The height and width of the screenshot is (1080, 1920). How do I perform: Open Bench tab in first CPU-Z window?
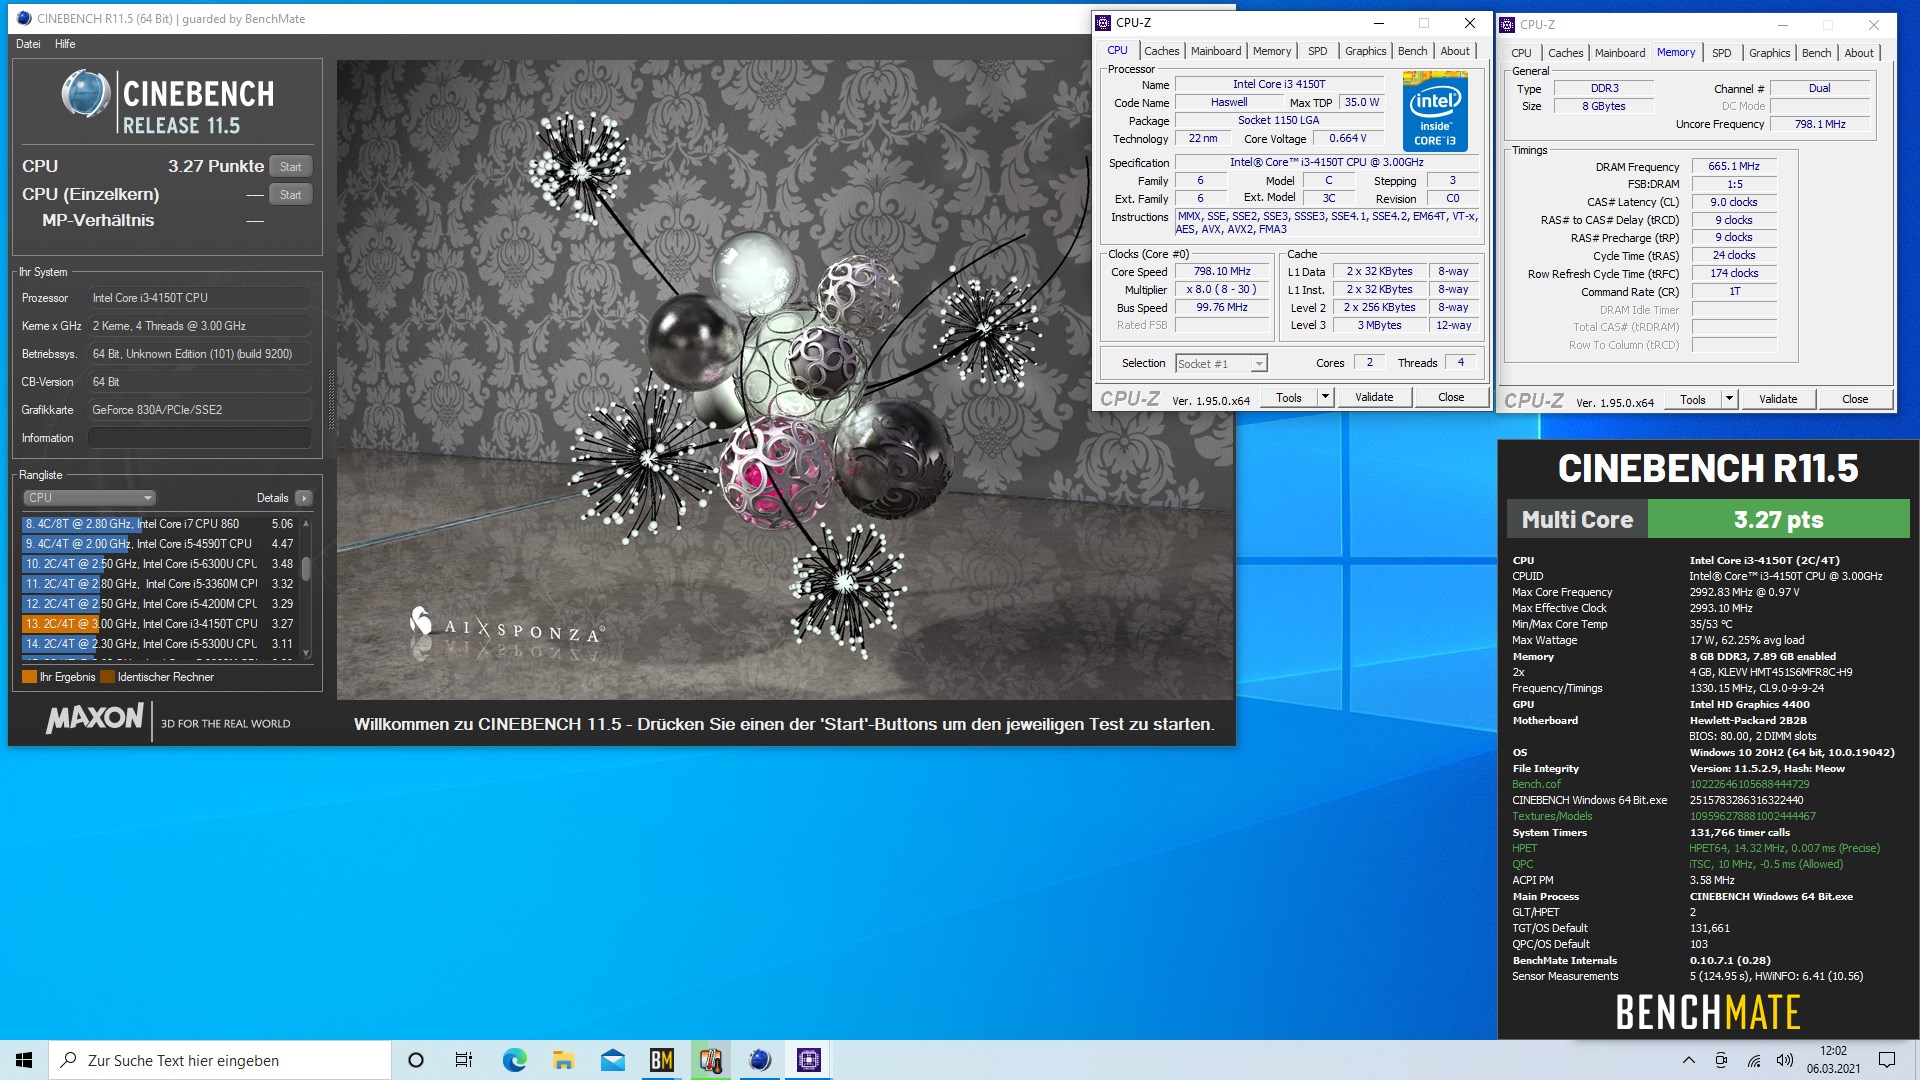tap(1412, 51)
